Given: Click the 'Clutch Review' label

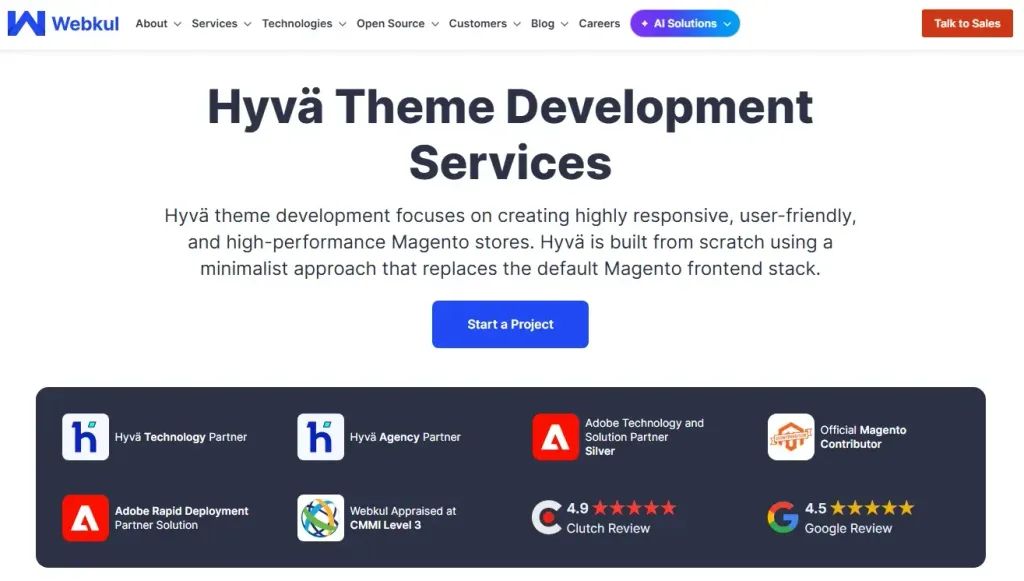Looking at the screenshot, I should 608,529.
